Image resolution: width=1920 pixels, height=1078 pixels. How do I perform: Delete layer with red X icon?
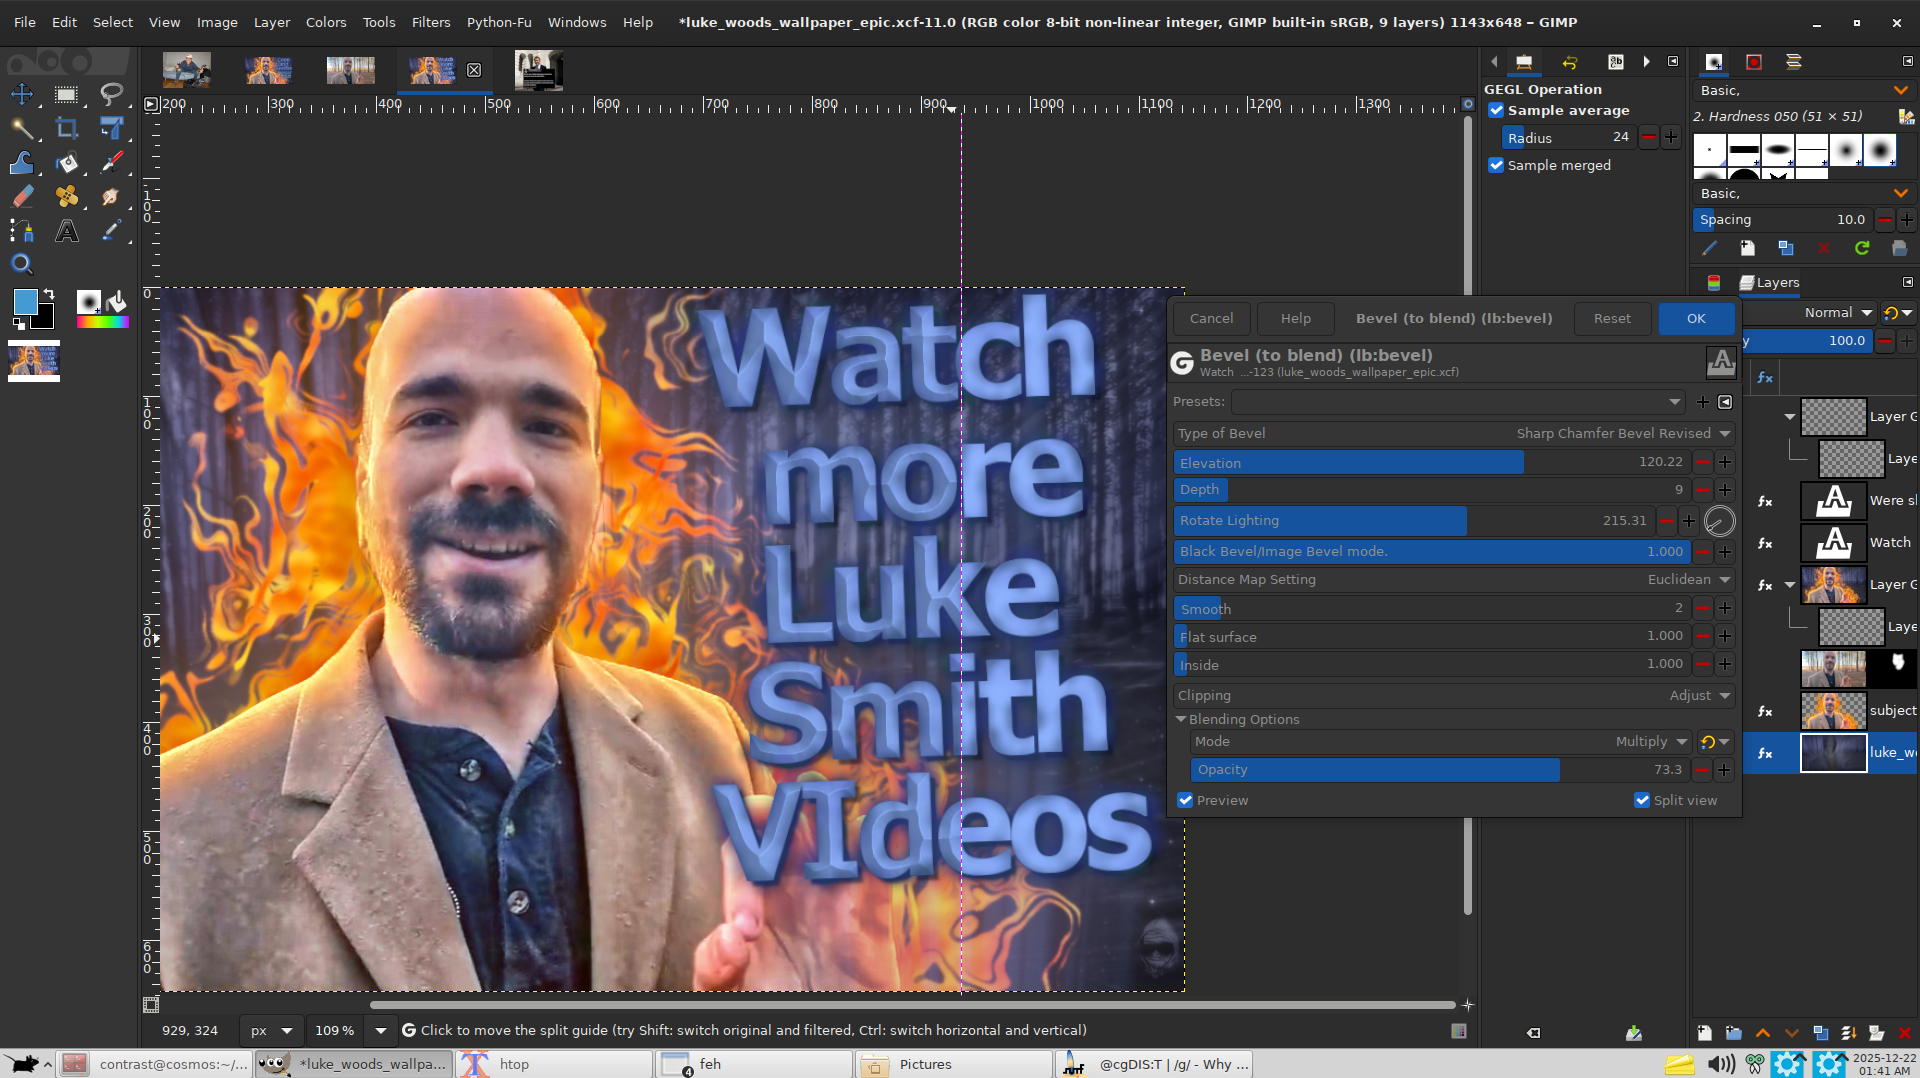tap(1904, 1033)
